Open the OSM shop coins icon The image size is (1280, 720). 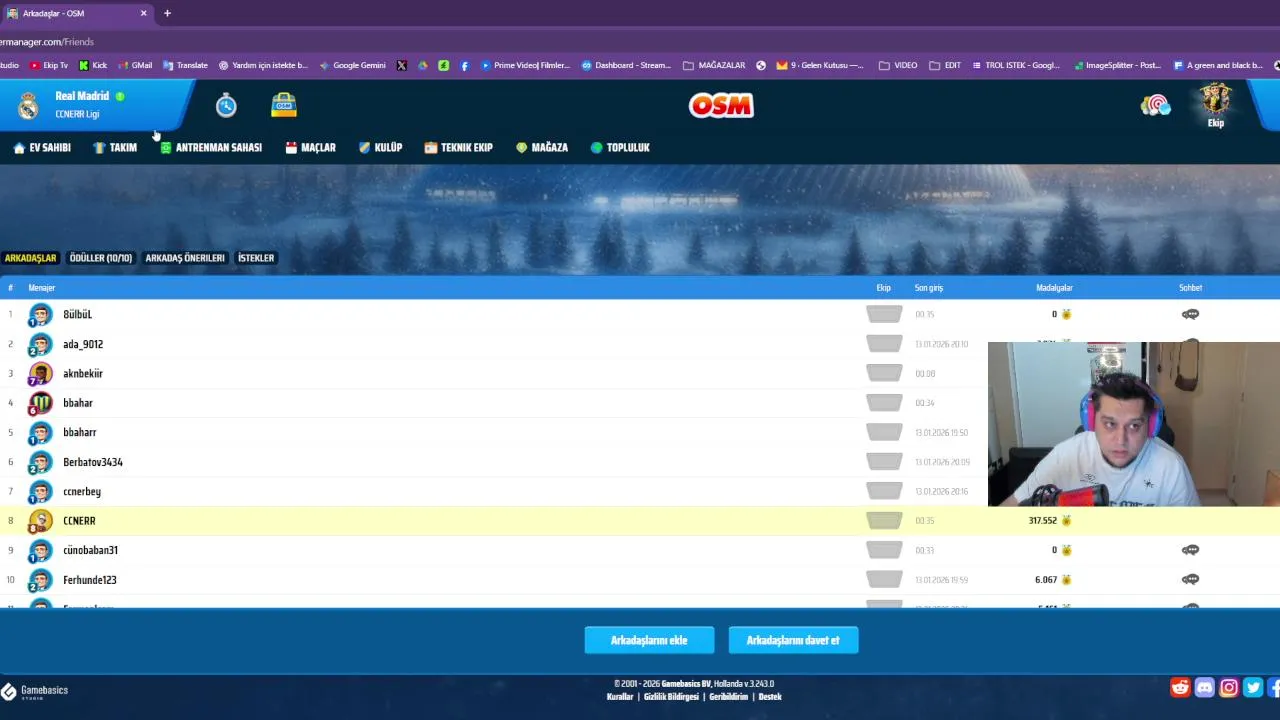point(284,105)
